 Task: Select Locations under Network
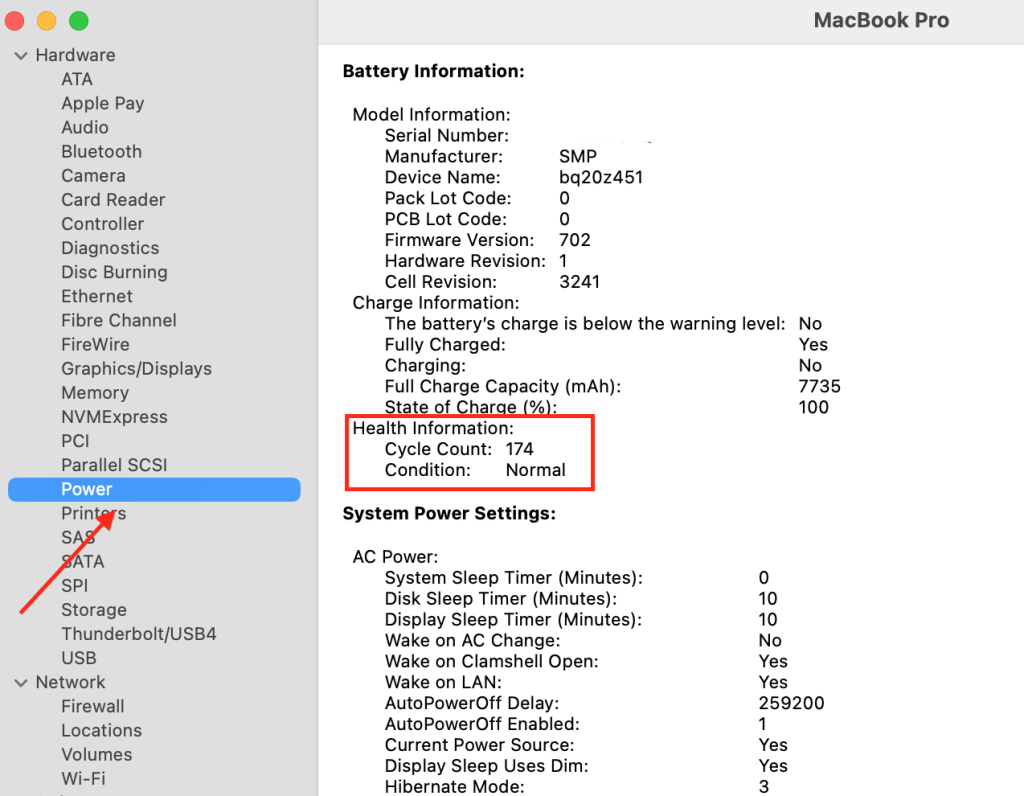tap(101, 731)
